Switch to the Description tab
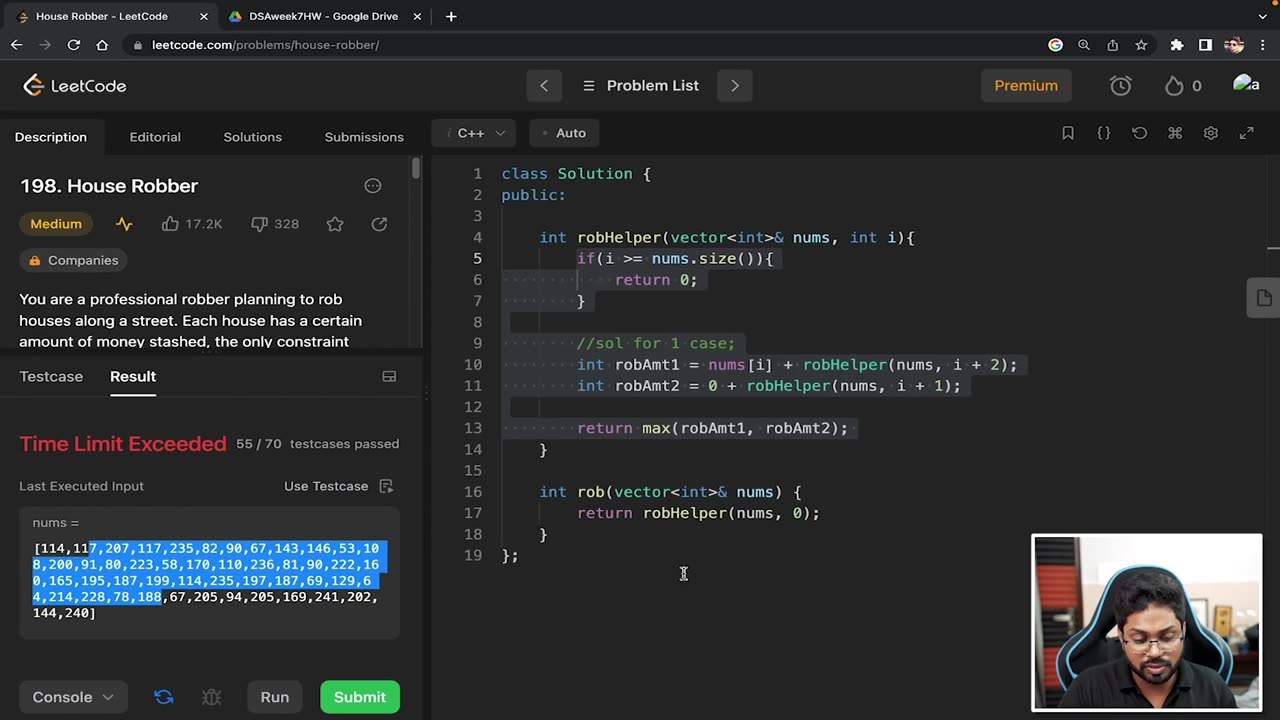 51,137
